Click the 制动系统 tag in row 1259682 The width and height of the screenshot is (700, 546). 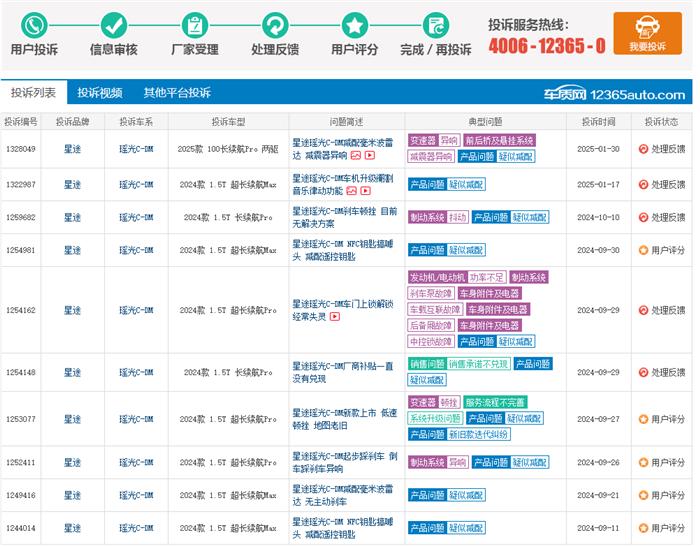[427, 218]
